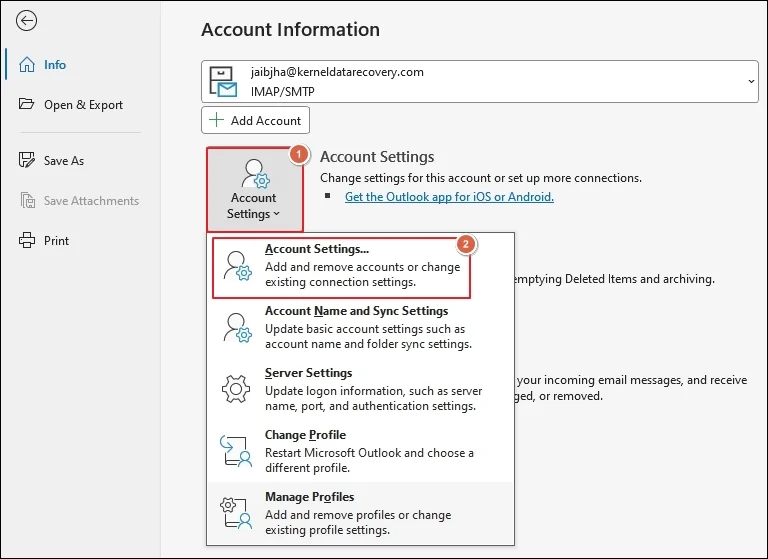Click the gear-user icon beside Manage Profiles
Viewport: 768px width, 559px height.
(236, 513)
